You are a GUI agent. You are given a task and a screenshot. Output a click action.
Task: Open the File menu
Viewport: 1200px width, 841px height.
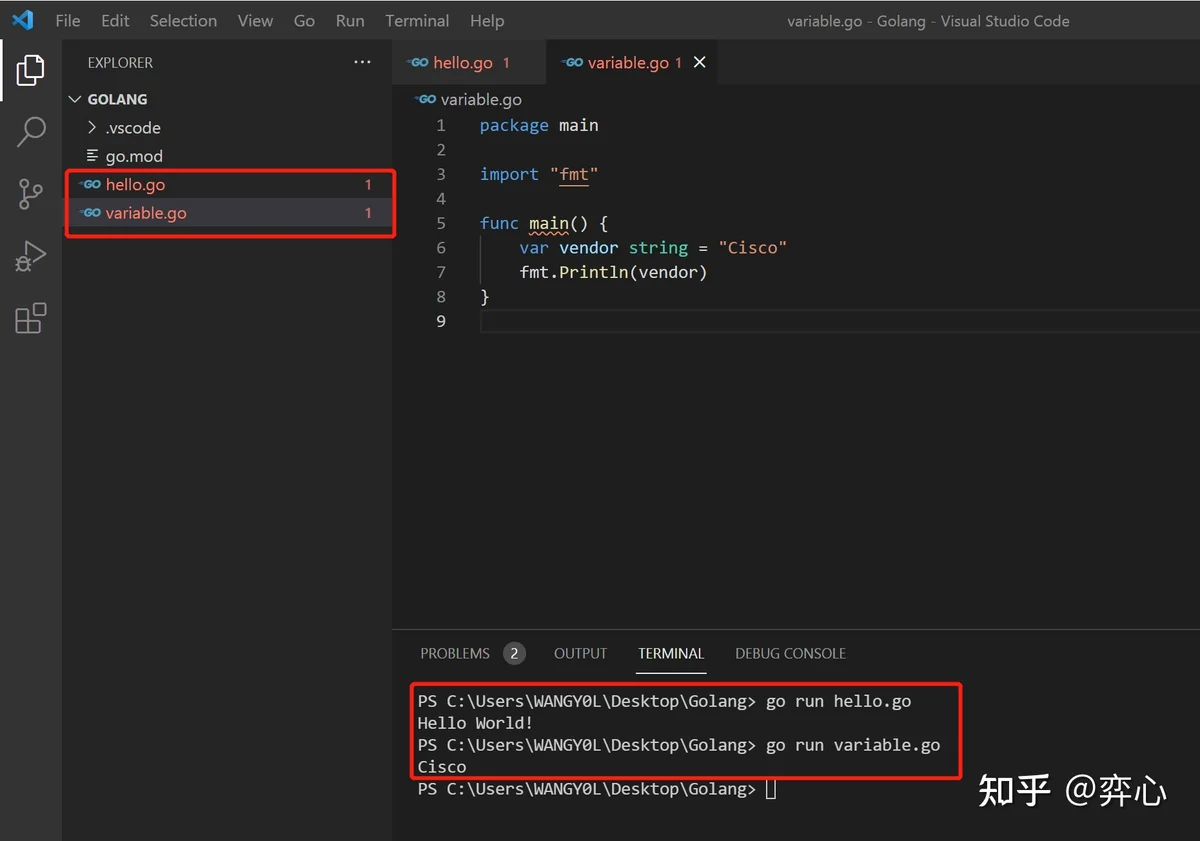(68, 20)
